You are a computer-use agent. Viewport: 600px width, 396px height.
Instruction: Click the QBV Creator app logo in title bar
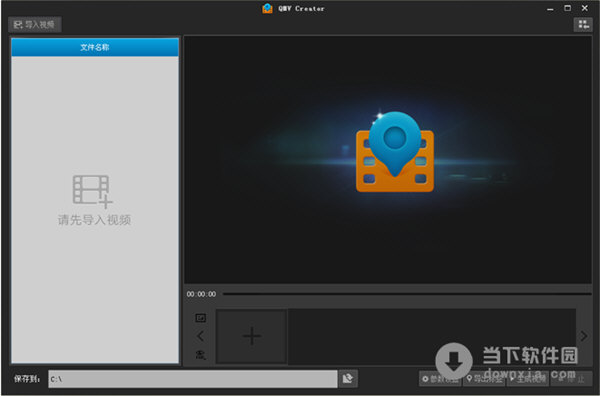click(267, 8)
